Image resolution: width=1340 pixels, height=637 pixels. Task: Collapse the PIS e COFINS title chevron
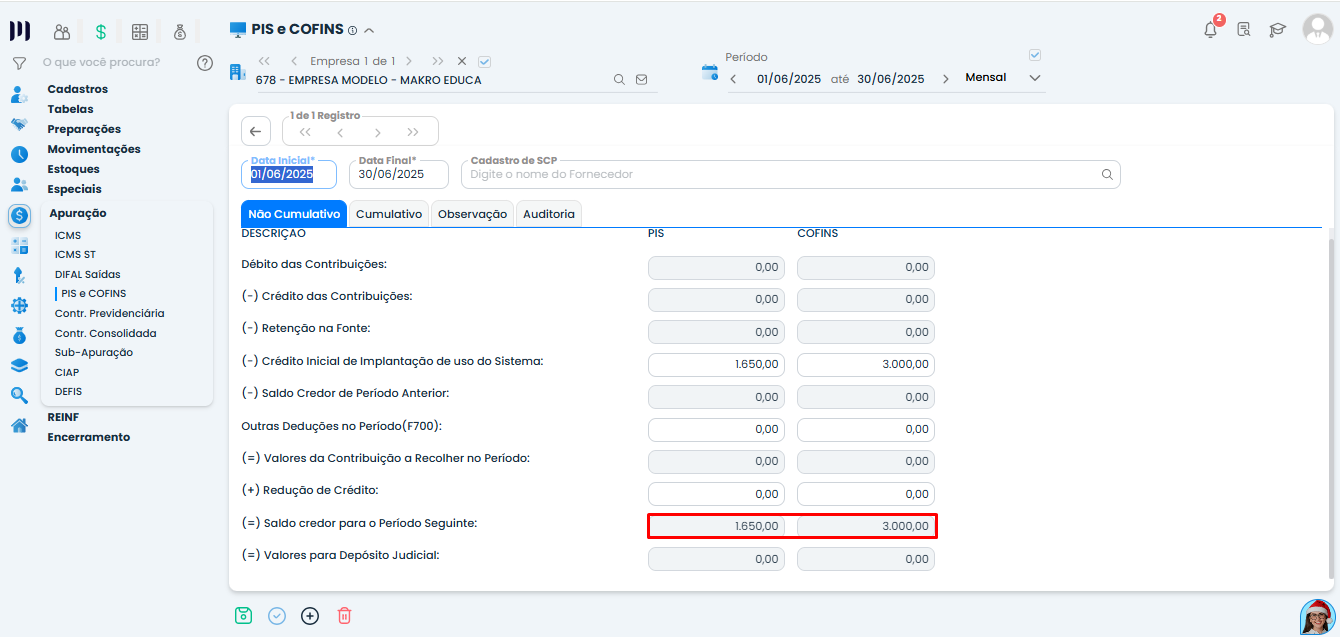click(x=369, y=30)
